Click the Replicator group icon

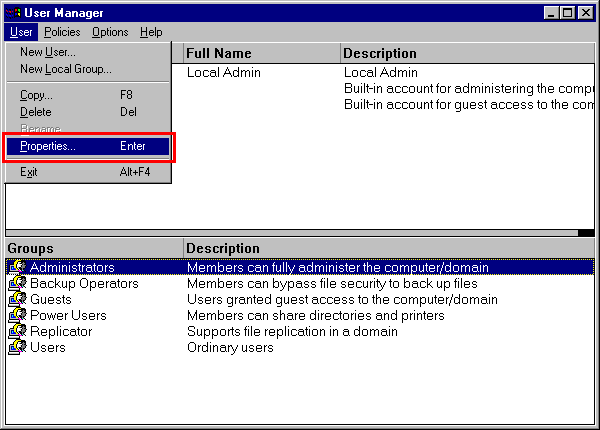point(17,331)
